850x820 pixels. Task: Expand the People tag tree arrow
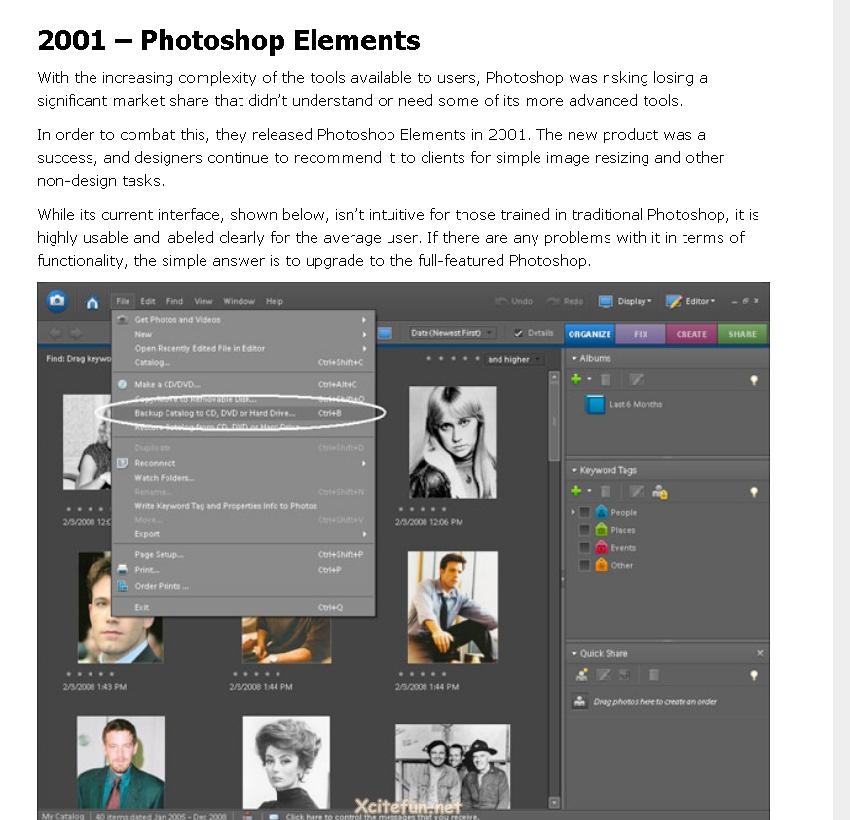click(573, 512)
